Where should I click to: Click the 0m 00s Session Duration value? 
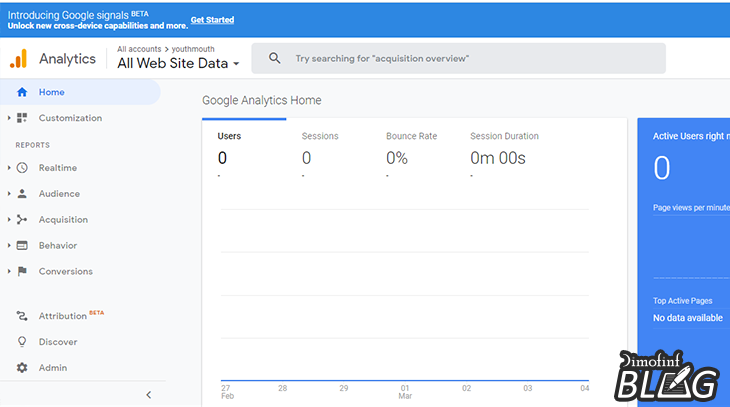coord(498,158)
